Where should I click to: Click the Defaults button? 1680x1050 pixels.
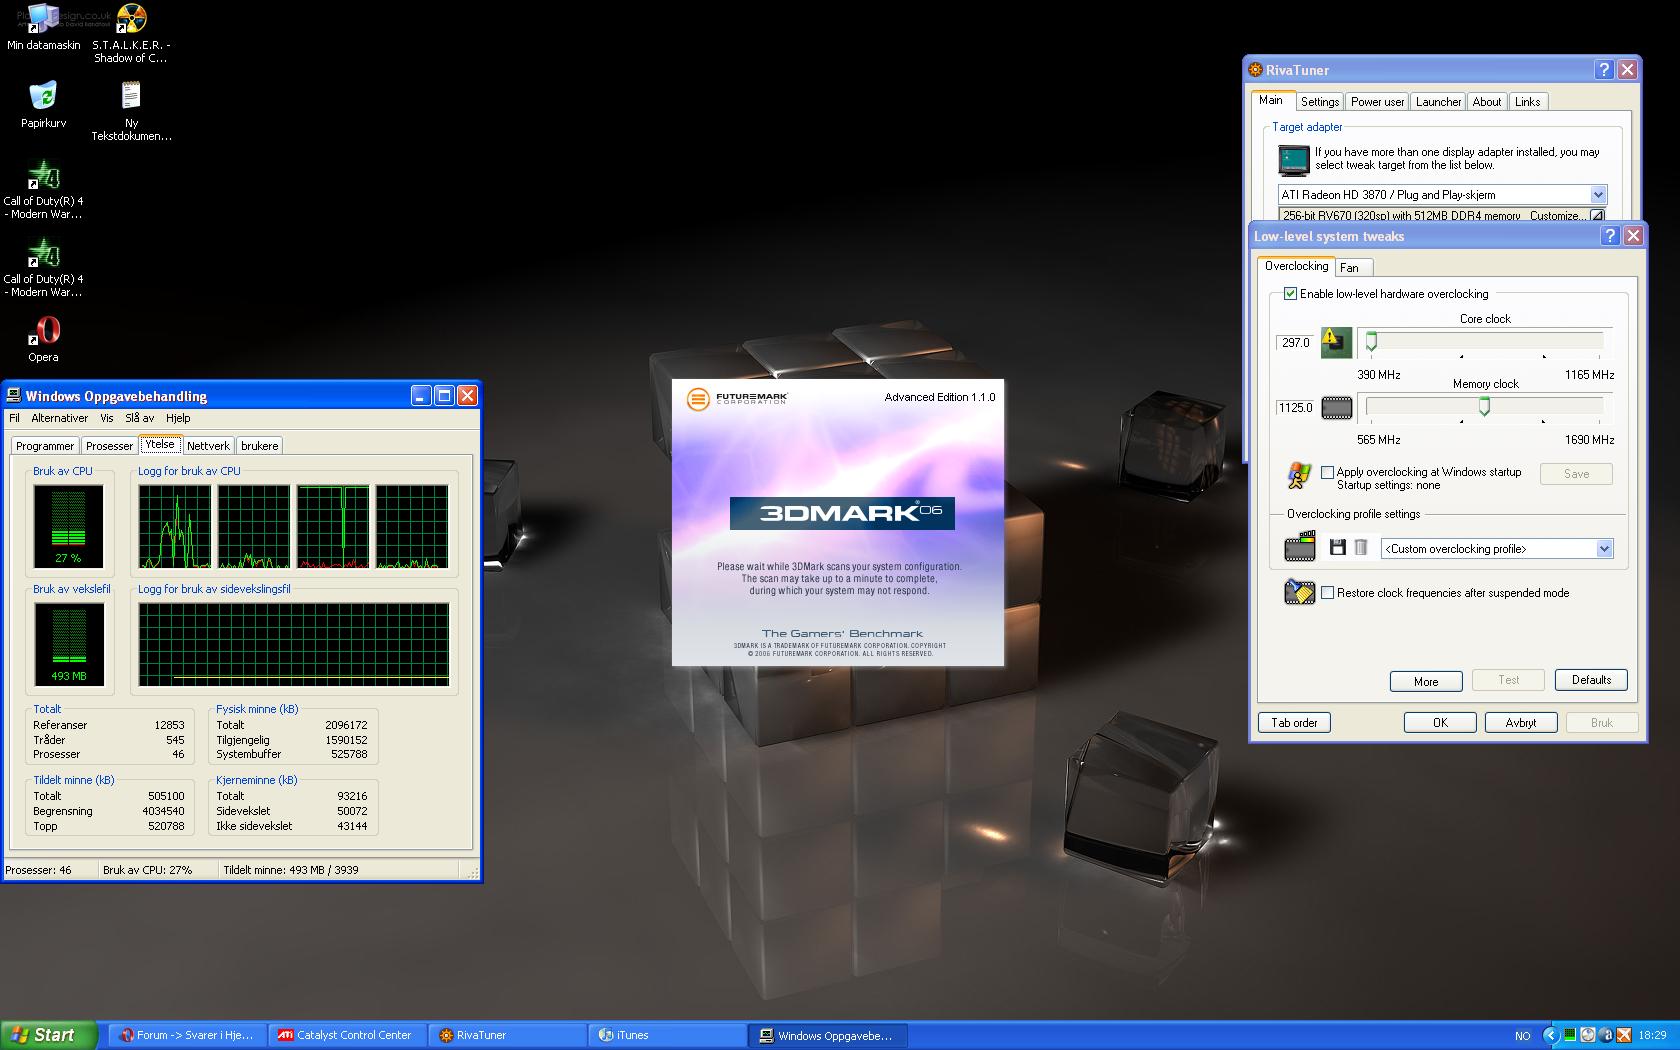[1591, 680]
